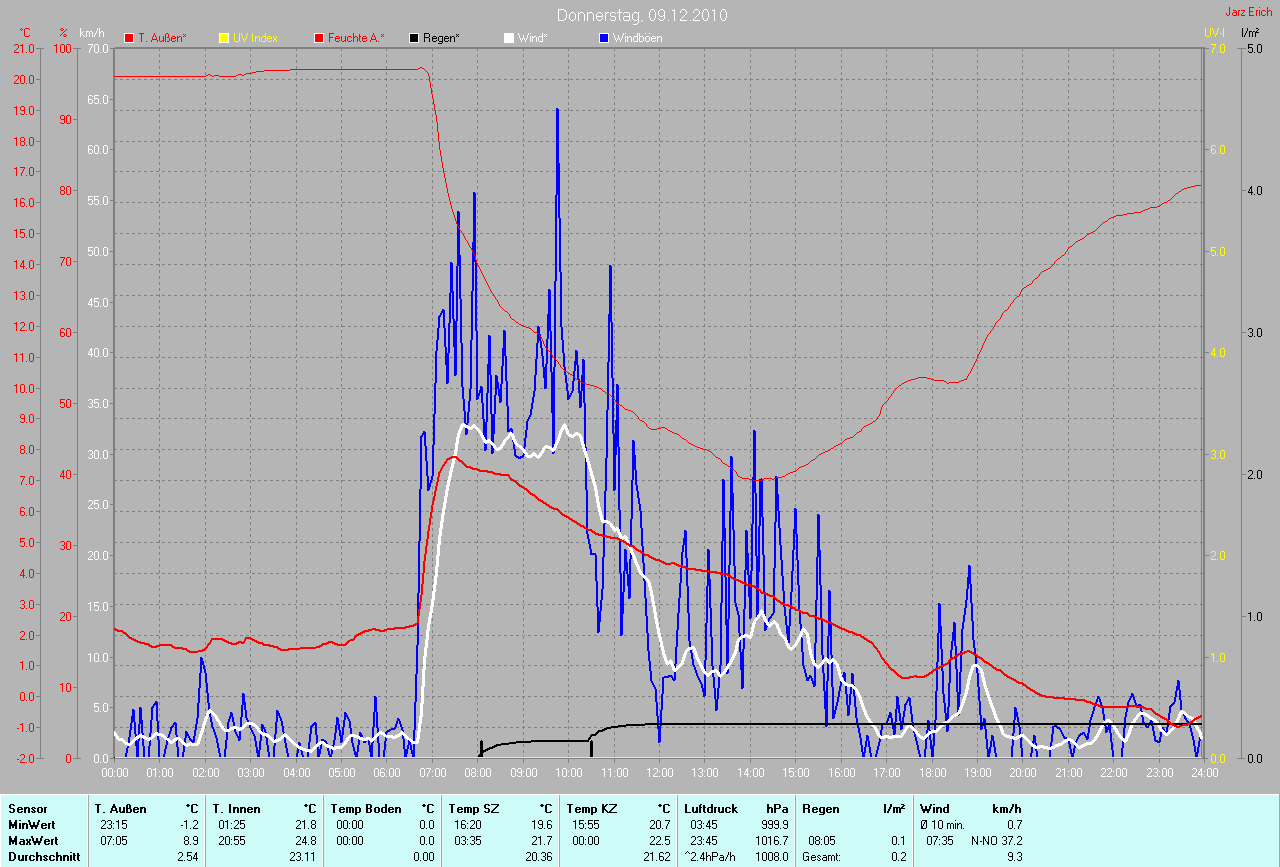Click the '18:00' time axis label
This screenshot has width=1280, height=867.
pyautogui.click(x=932, y=772)
